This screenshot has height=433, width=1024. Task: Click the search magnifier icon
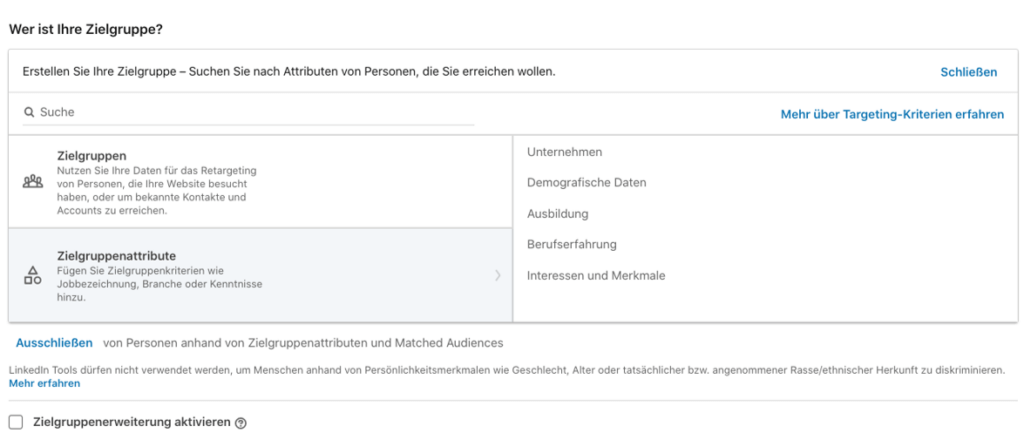pyautogui.click(x=29, y=112)
